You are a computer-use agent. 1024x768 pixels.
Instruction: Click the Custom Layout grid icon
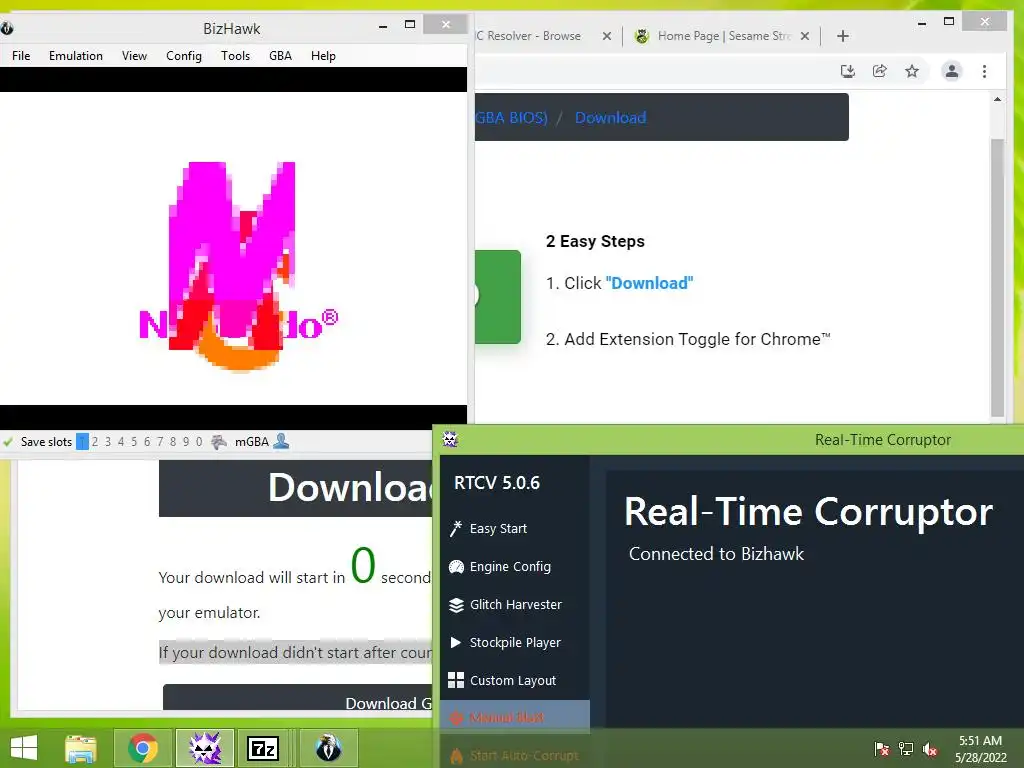coord(456,680)
